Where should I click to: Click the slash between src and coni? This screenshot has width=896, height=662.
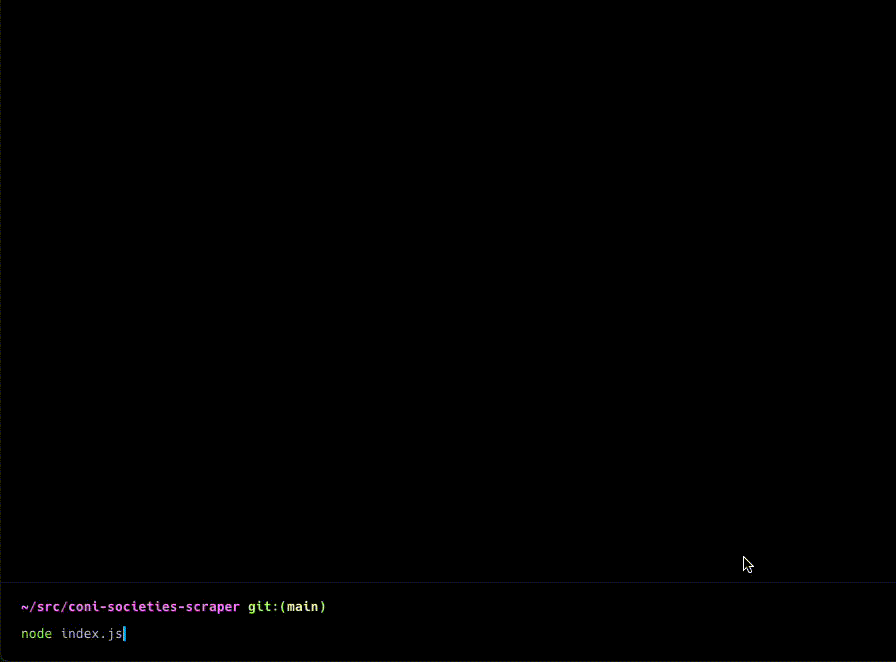coord(64,607)
